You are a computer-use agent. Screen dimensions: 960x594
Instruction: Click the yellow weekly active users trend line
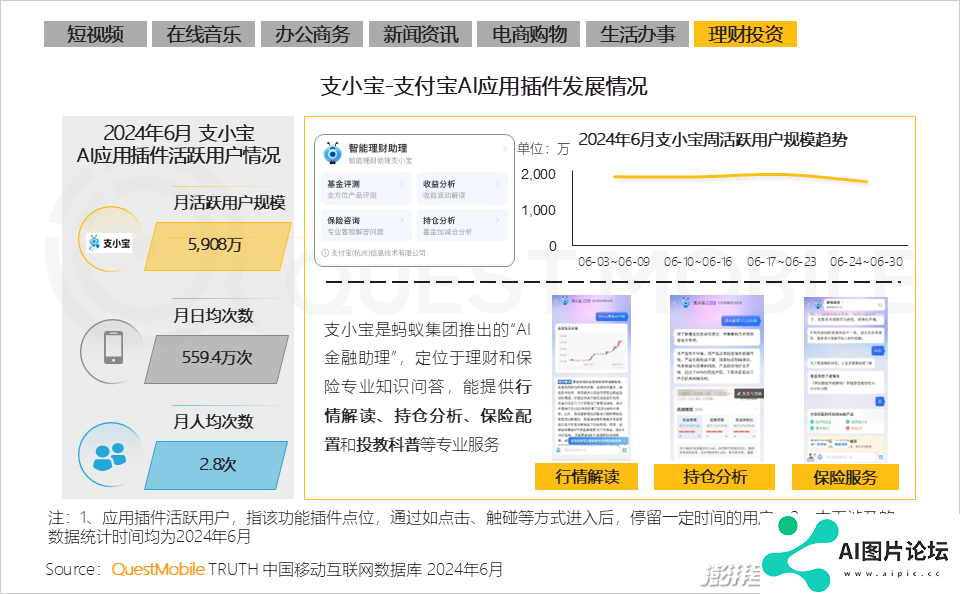tap(741, 177)
